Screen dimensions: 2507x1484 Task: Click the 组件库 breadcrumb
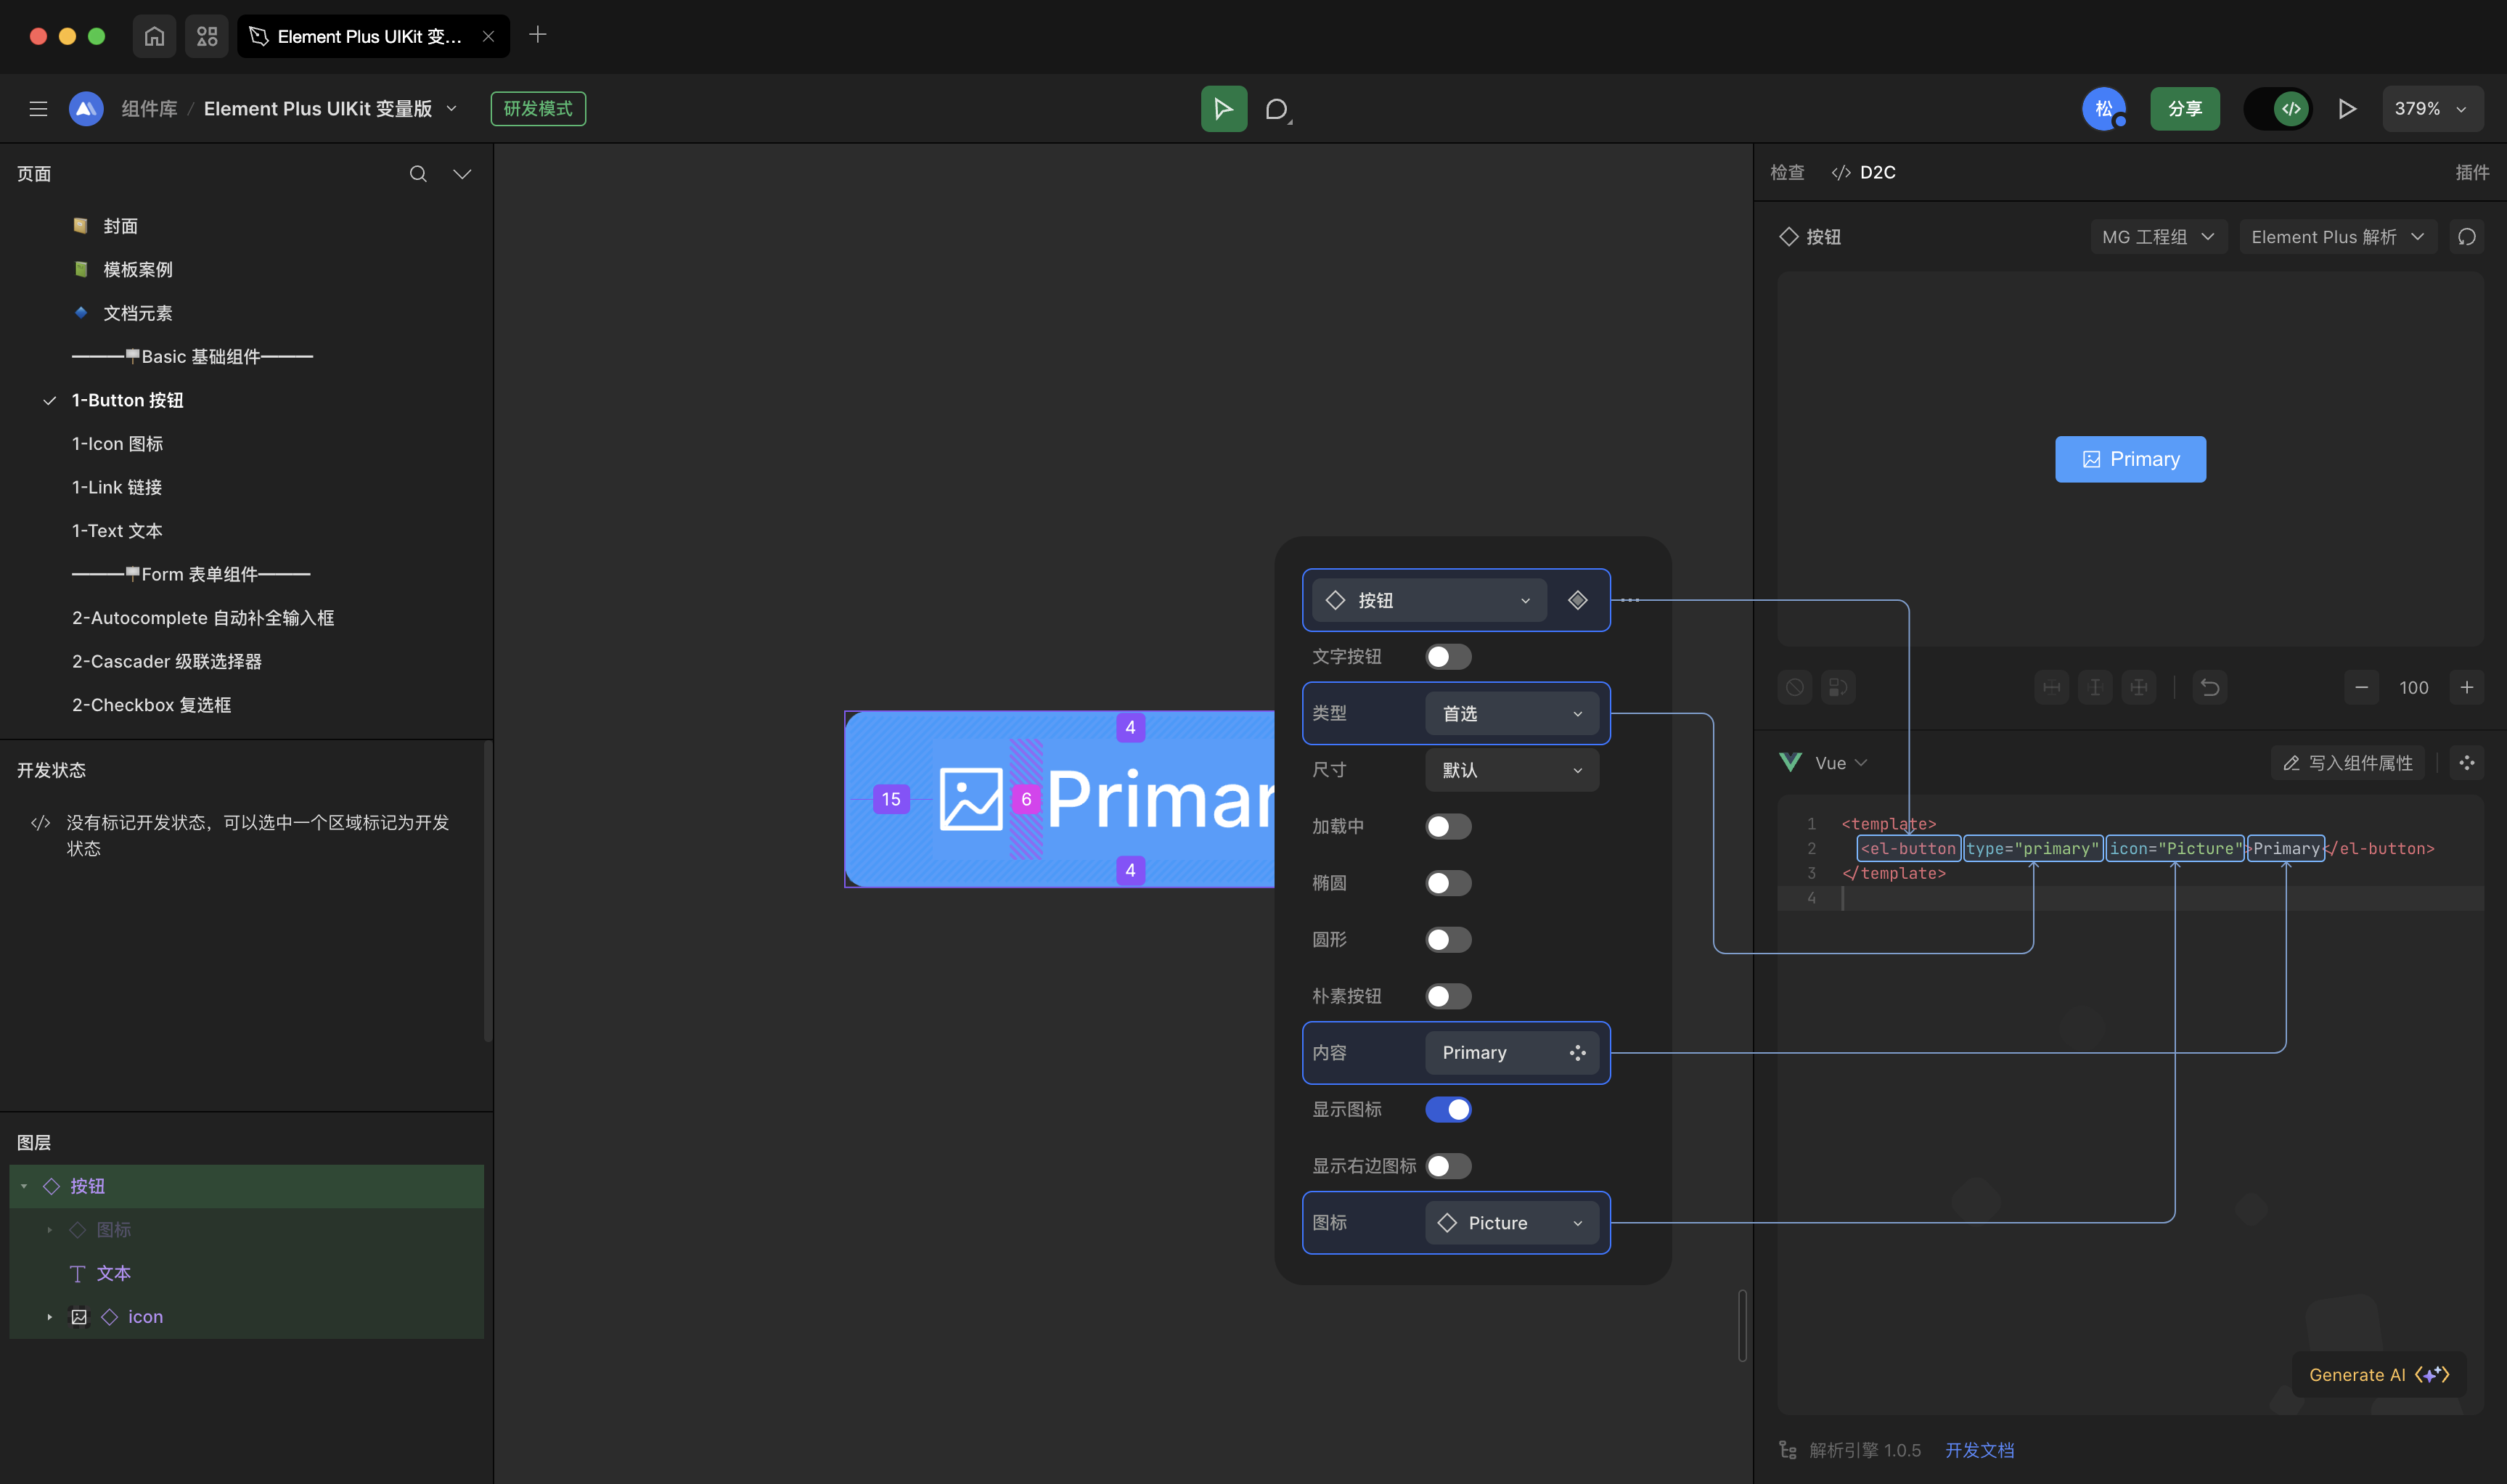pos(149,108)
